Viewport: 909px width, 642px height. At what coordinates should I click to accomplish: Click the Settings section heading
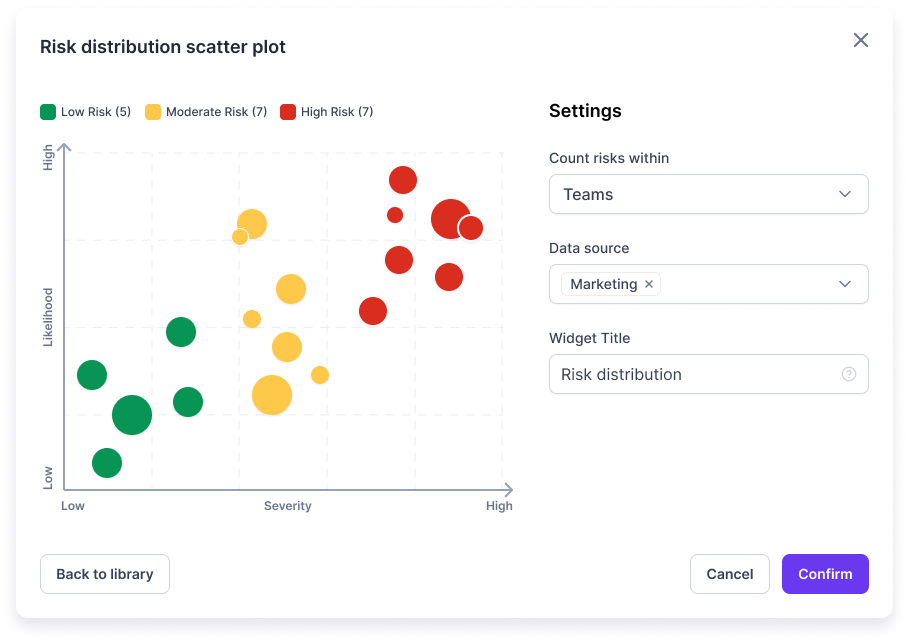point(583,111)
